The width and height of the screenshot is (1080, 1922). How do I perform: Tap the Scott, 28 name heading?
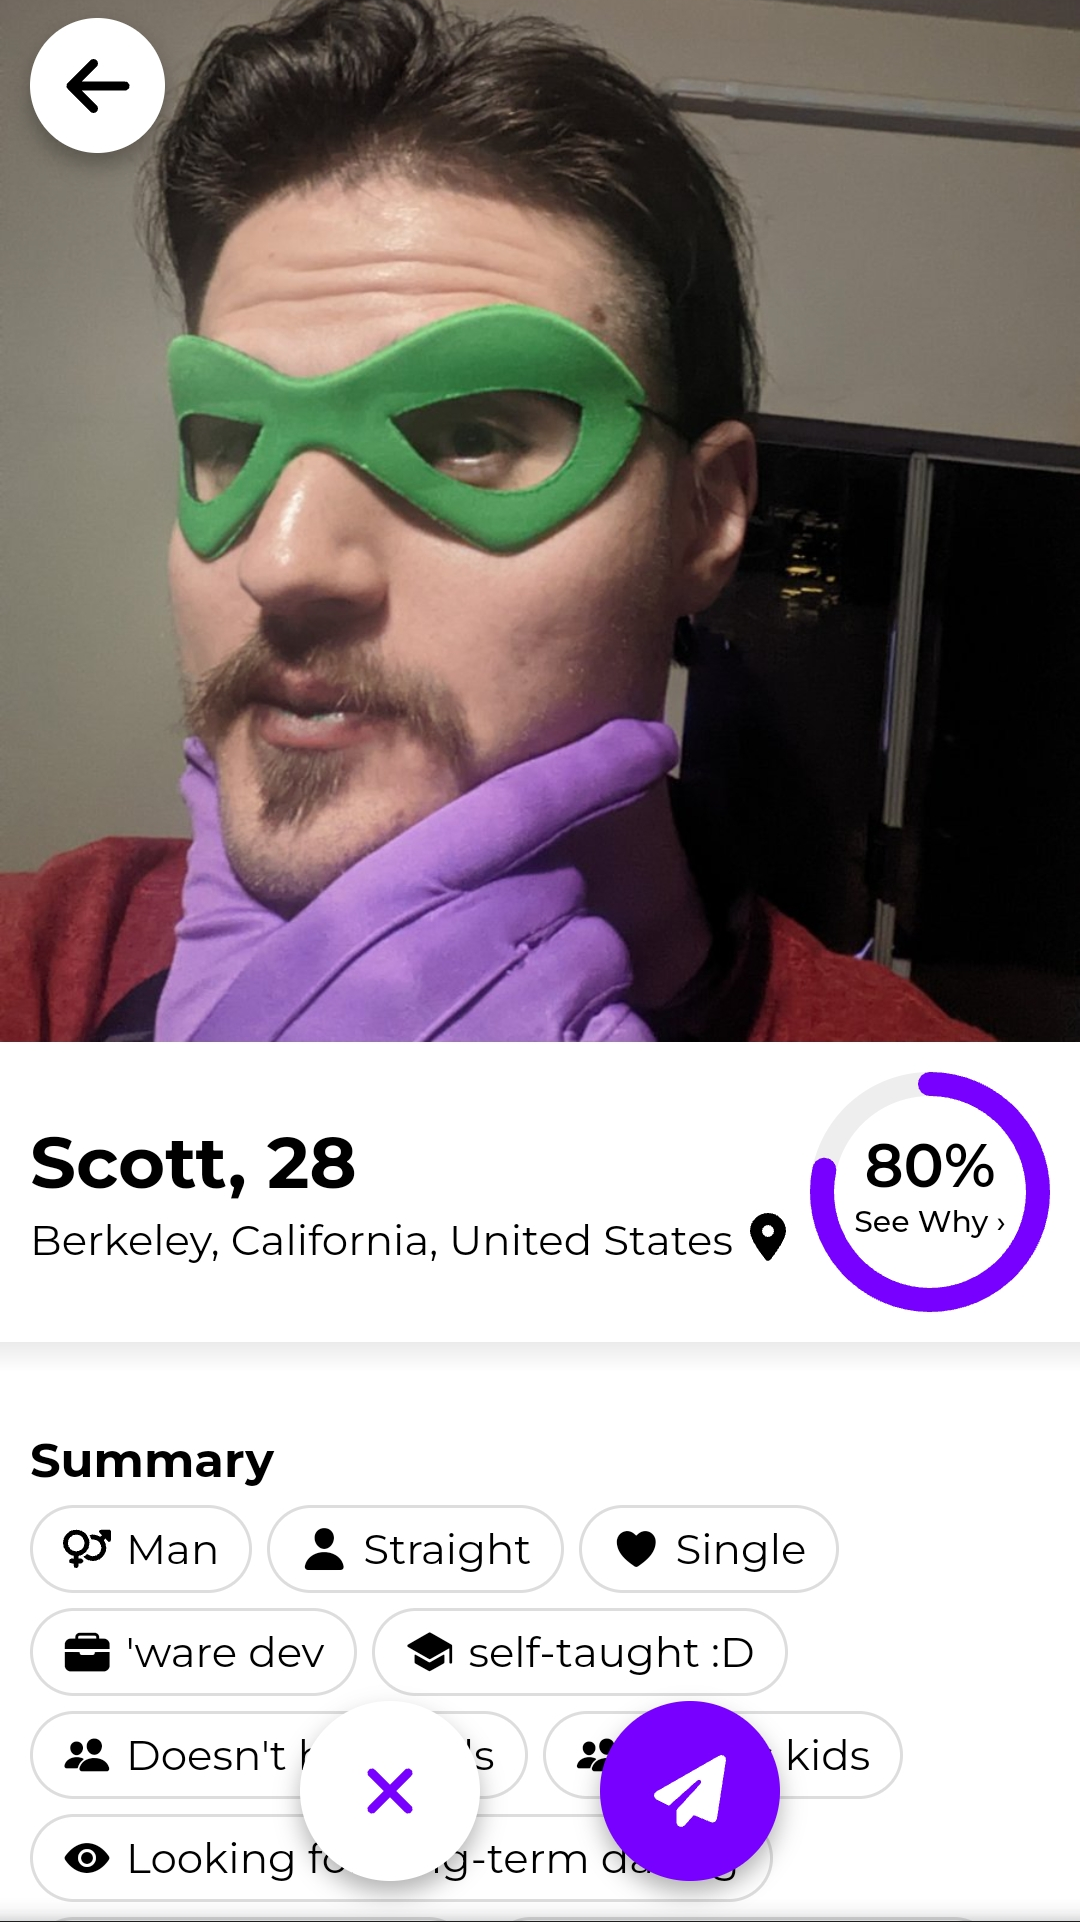tap(193, 1164)
